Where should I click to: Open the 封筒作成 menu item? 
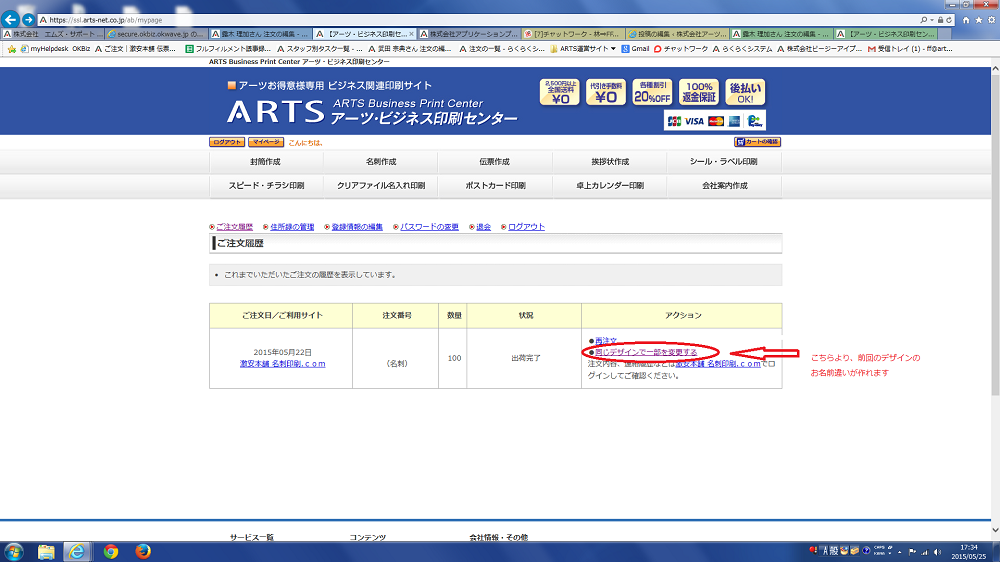coord(265,162)
